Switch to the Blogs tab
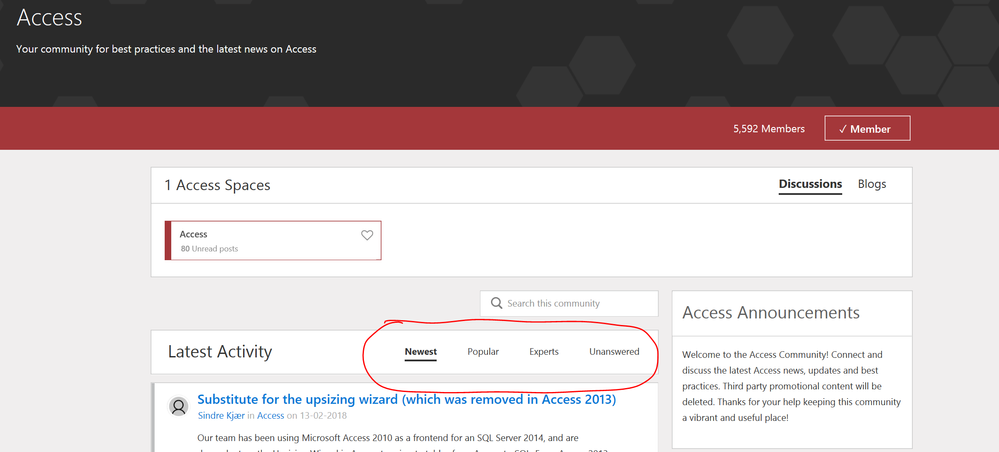The height and width of the screenshot is (452, 999). (x=872, y=184)
